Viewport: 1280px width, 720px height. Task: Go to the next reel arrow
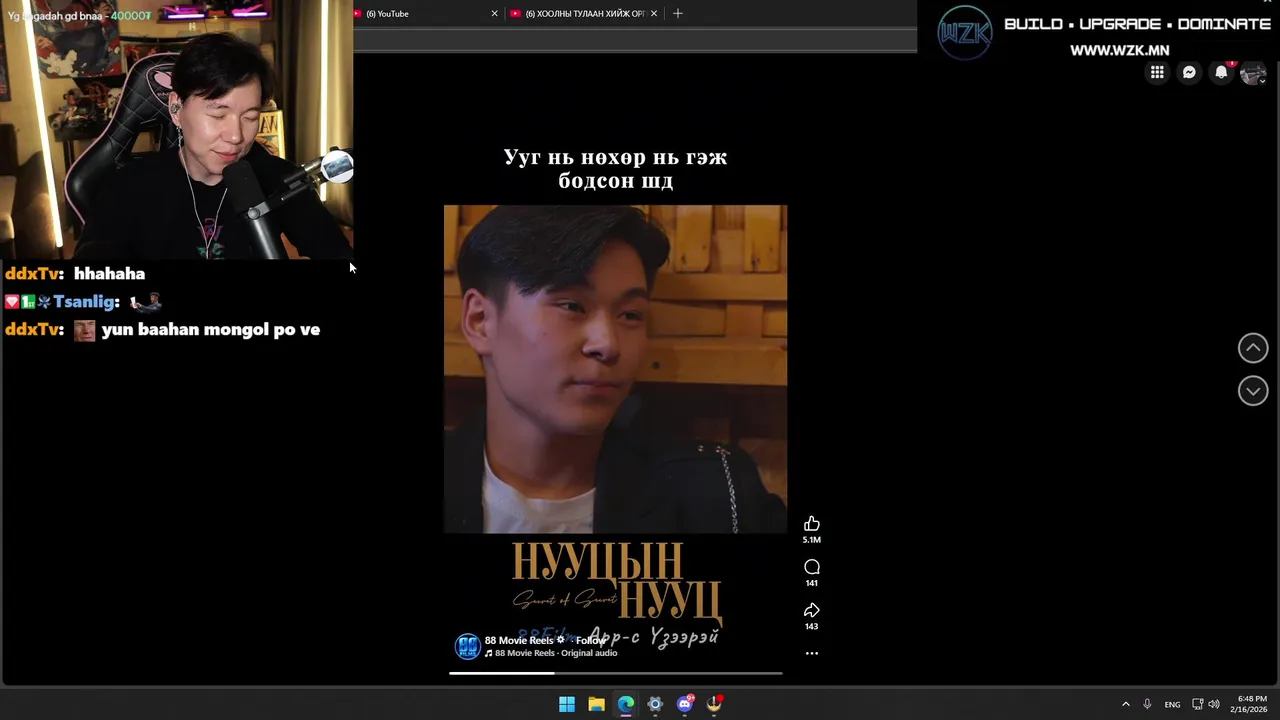(x=1253, y=391)
